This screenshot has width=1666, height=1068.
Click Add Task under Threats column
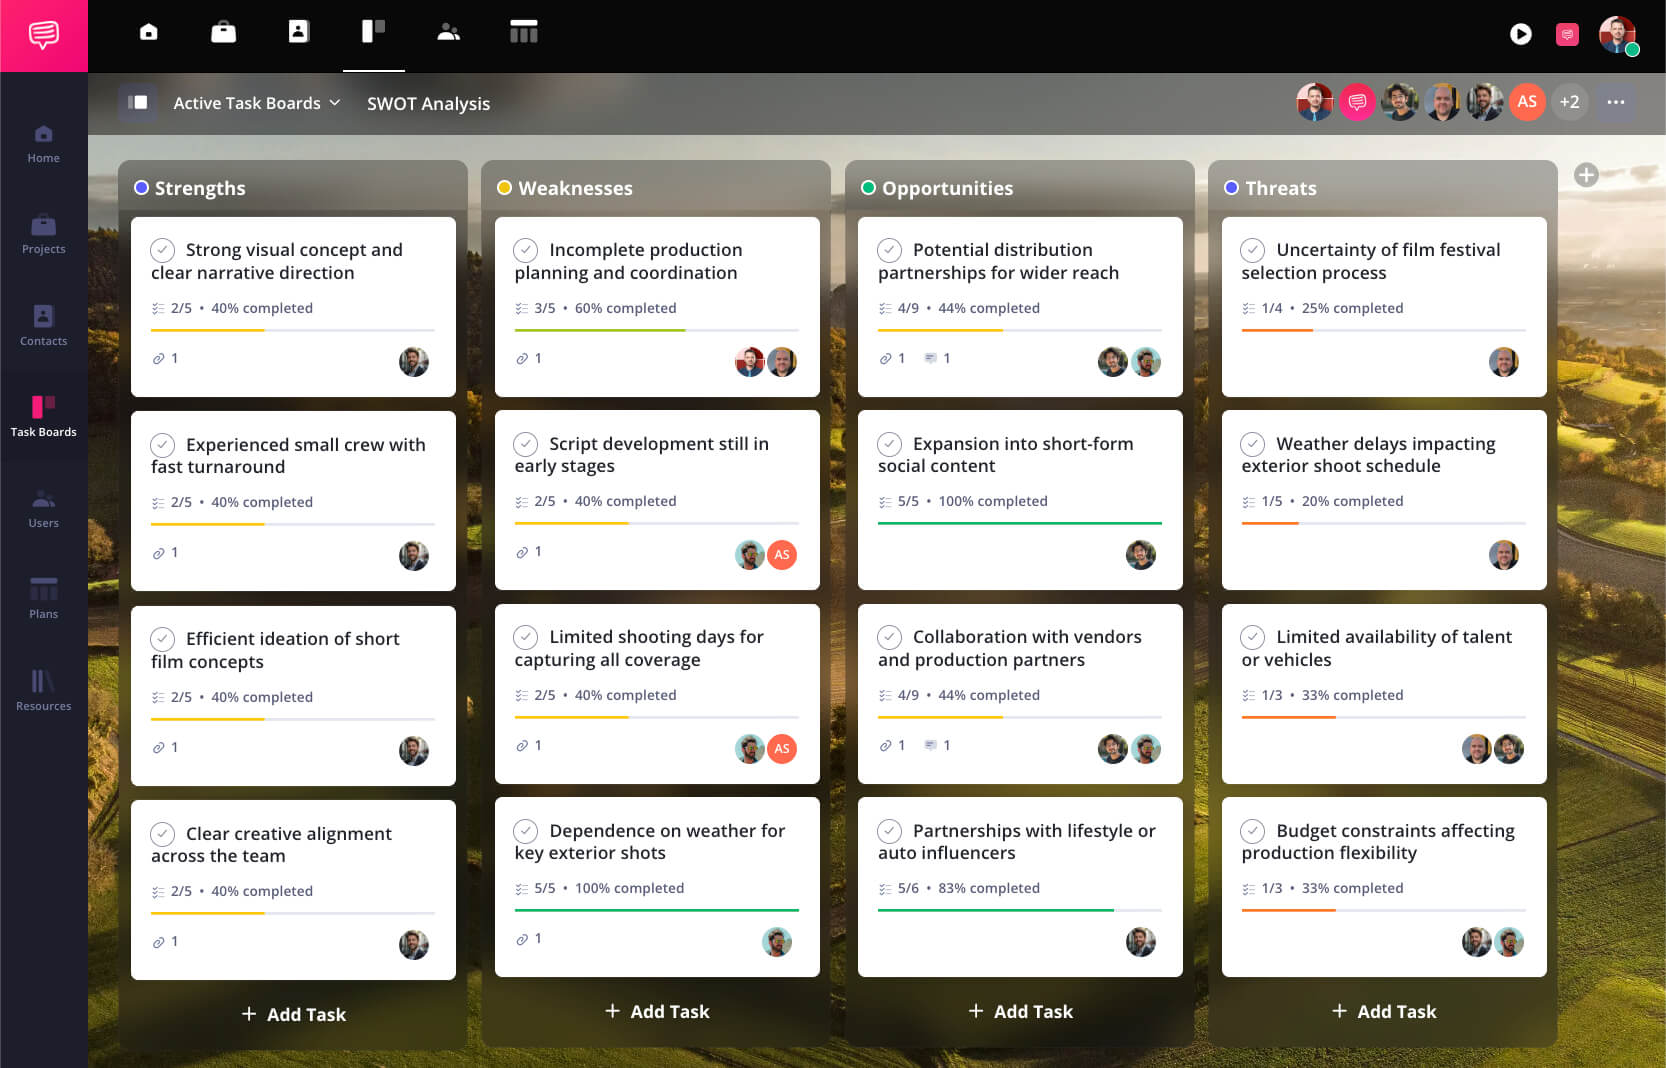[1384, 1011]
